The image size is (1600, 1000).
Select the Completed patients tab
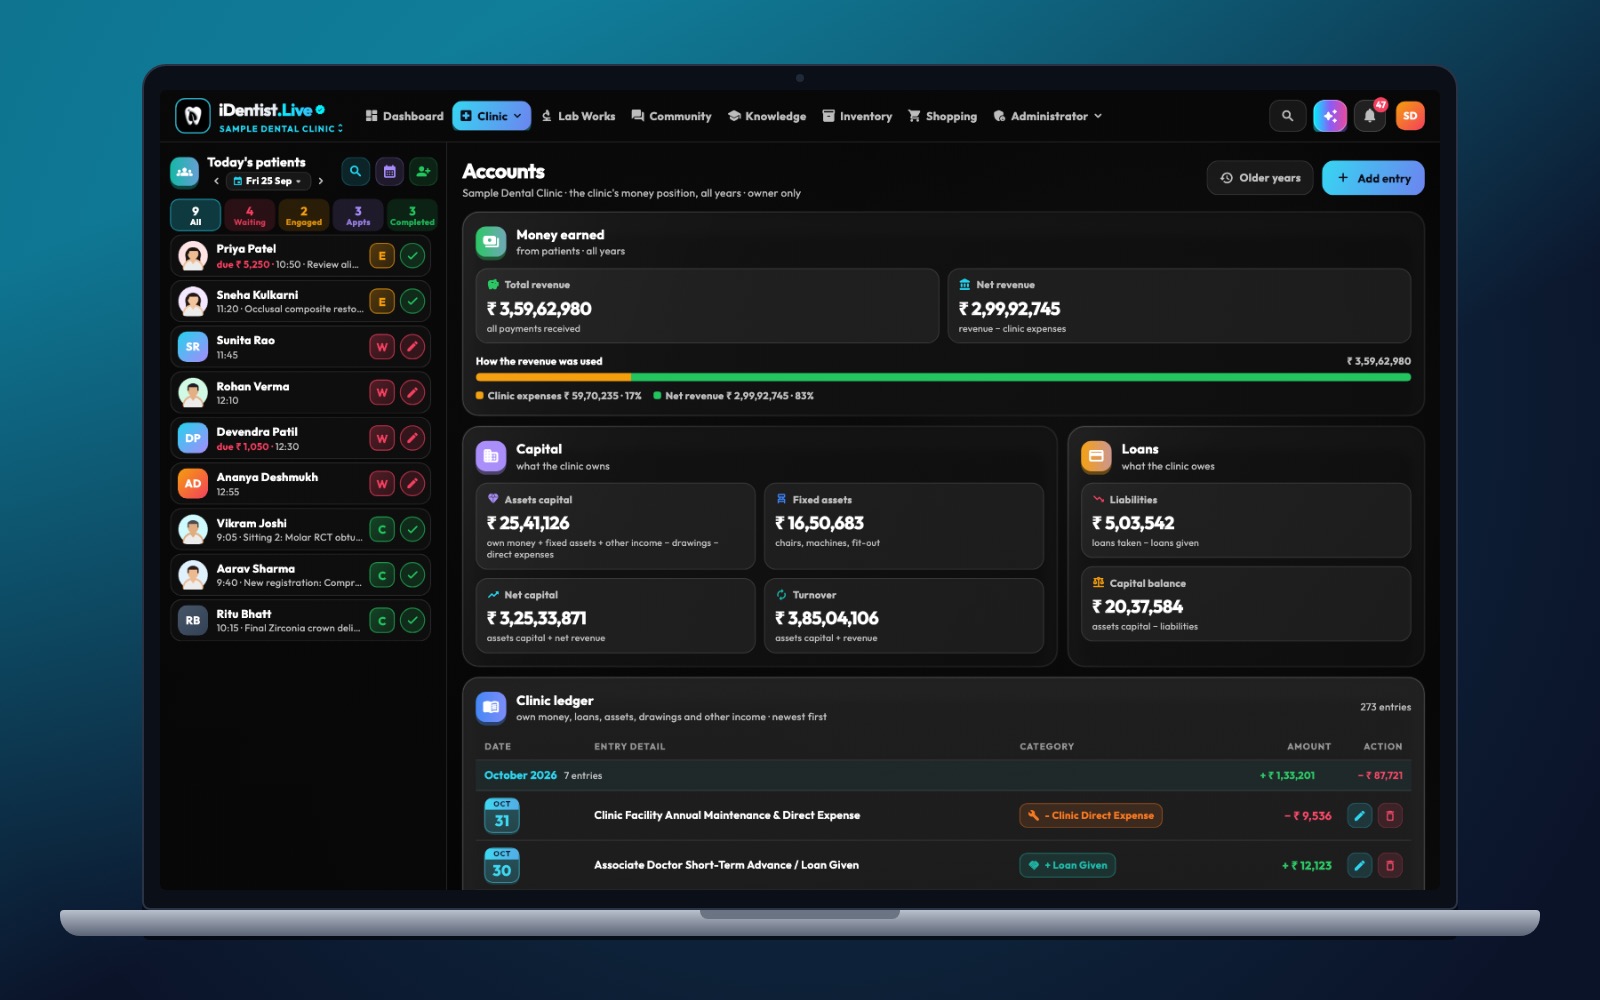[x=412, y=216]
